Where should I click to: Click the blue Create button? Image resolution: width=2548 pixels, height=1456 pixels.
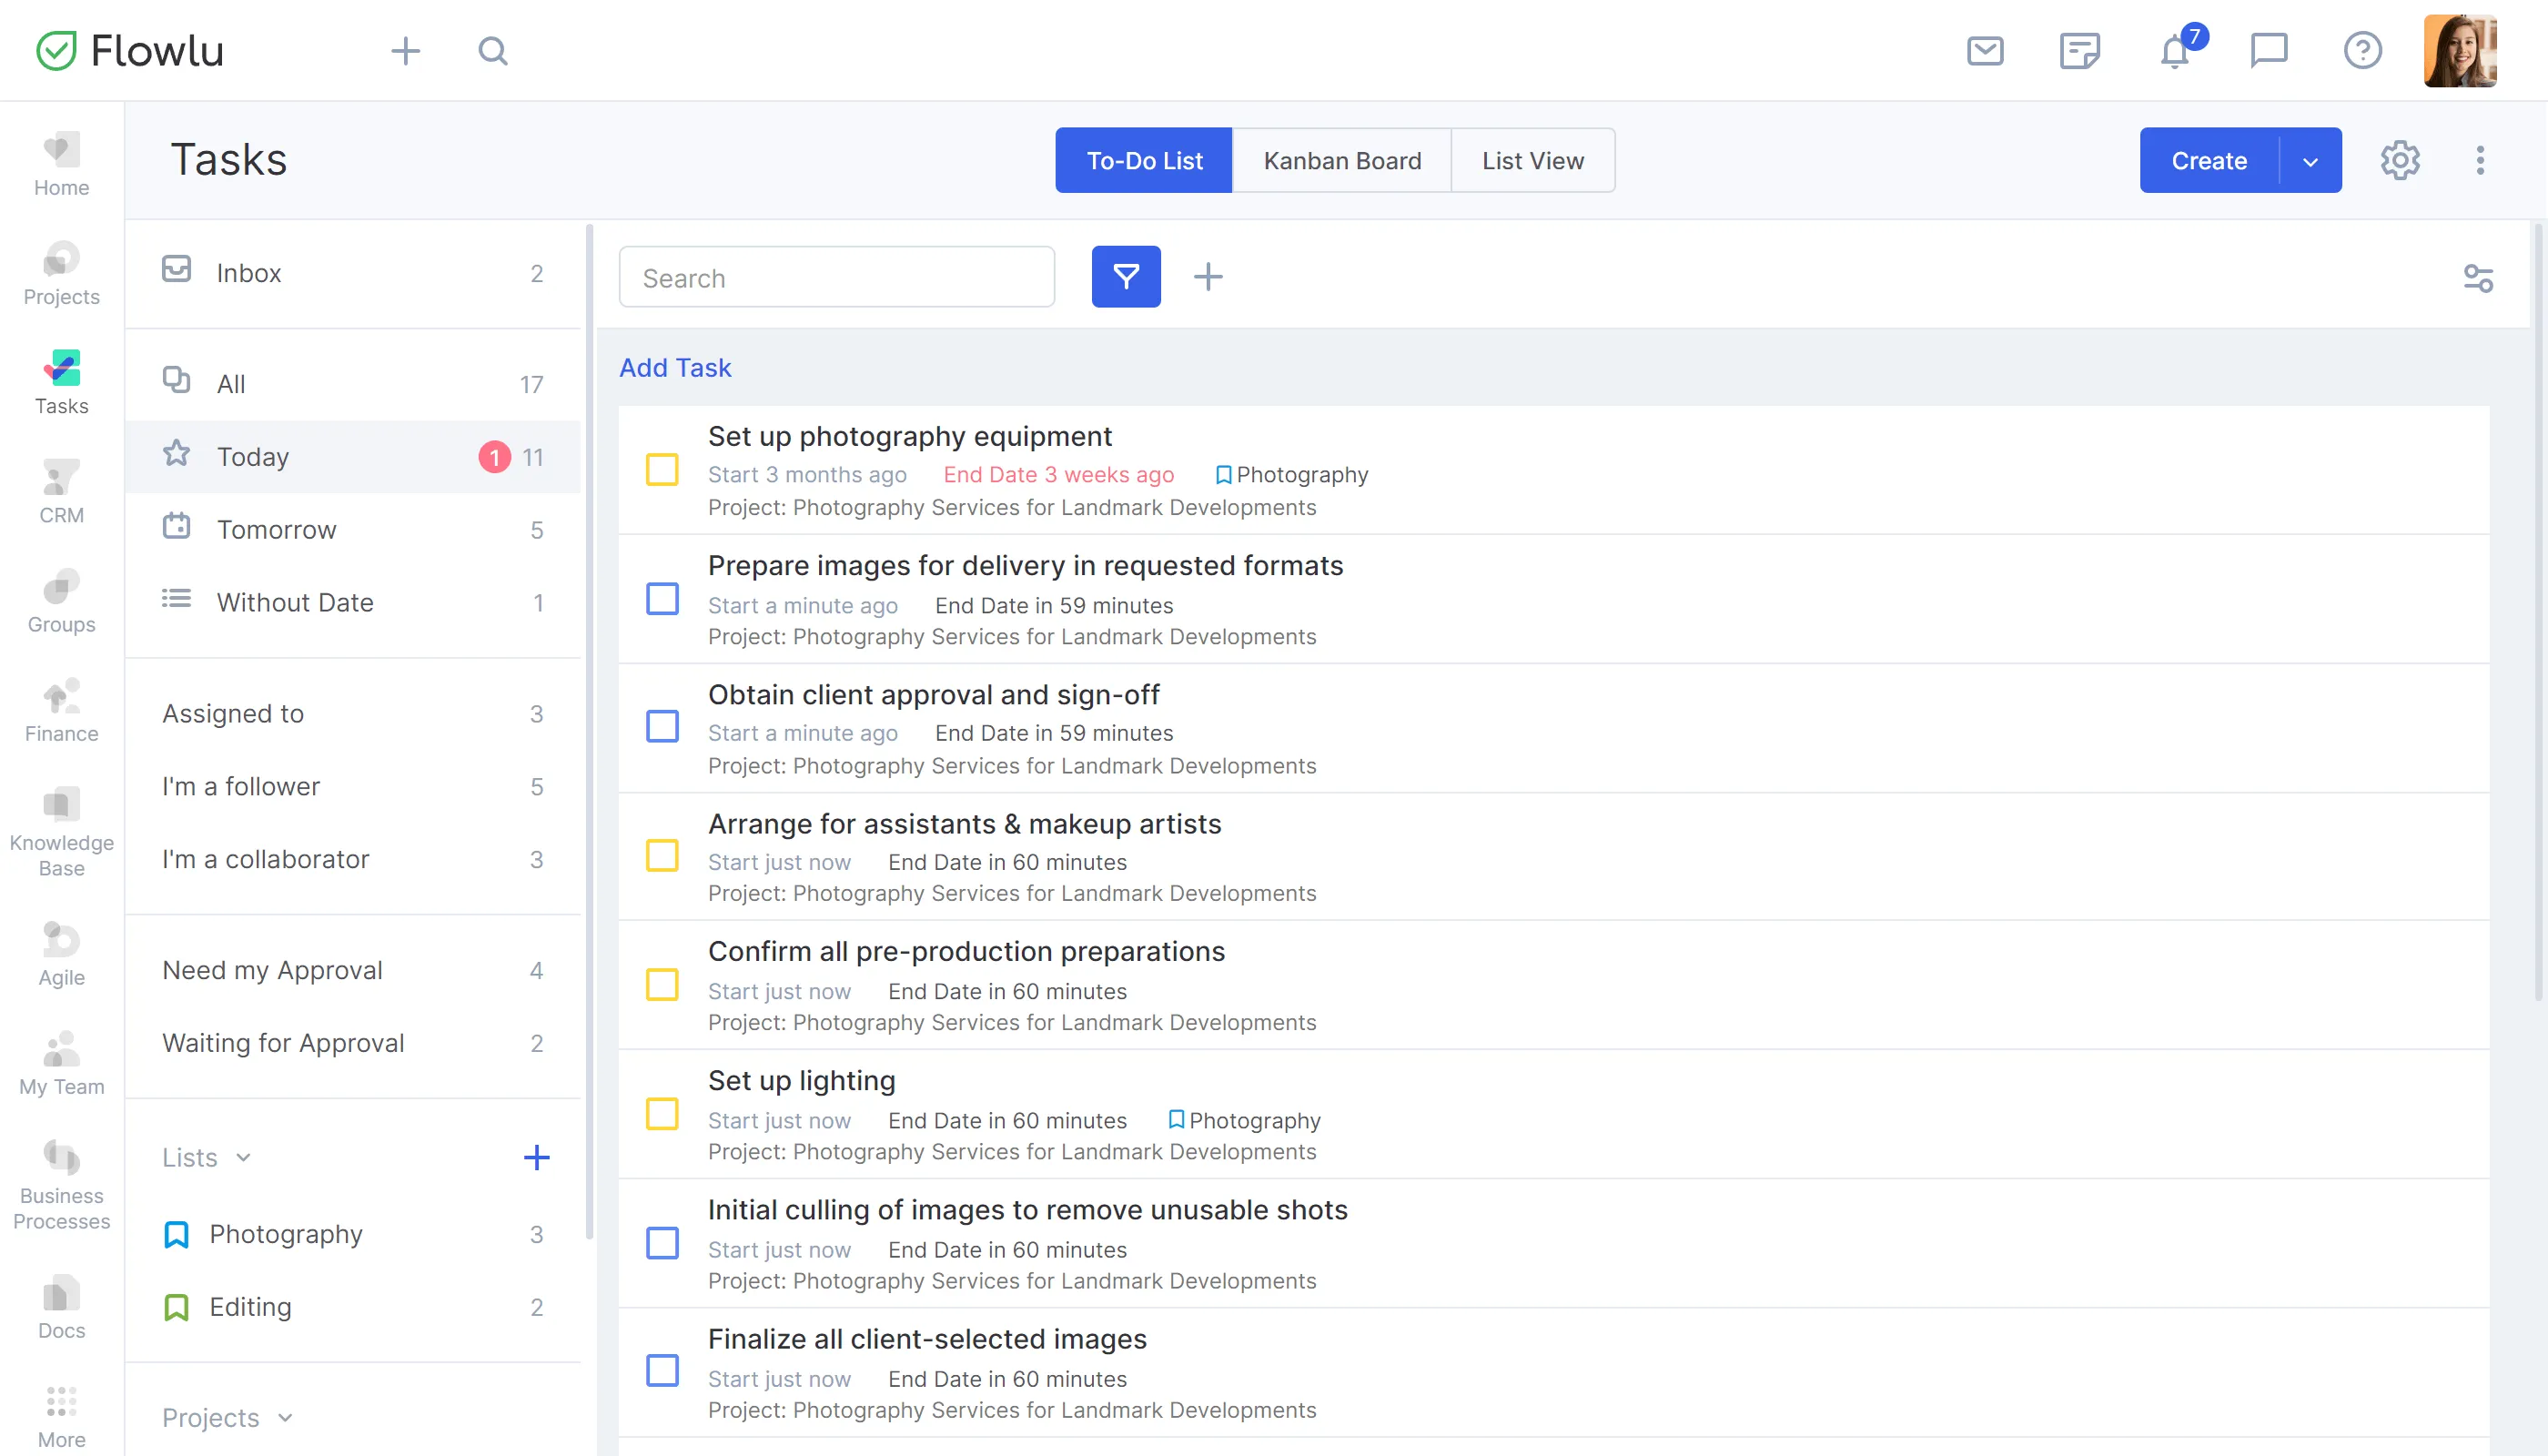coord(2209,161)
